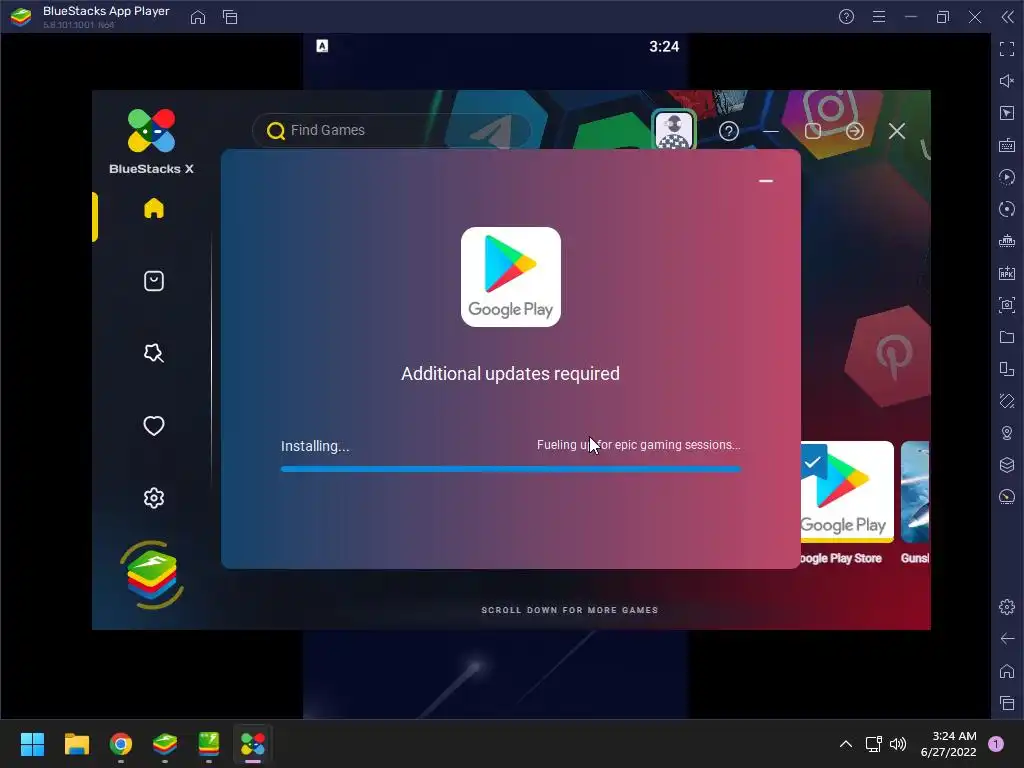The height and width of the screenshot is (768, 1024).
Task: Toggle fullscreen mode icon
Action: [x=1007, y=49]
